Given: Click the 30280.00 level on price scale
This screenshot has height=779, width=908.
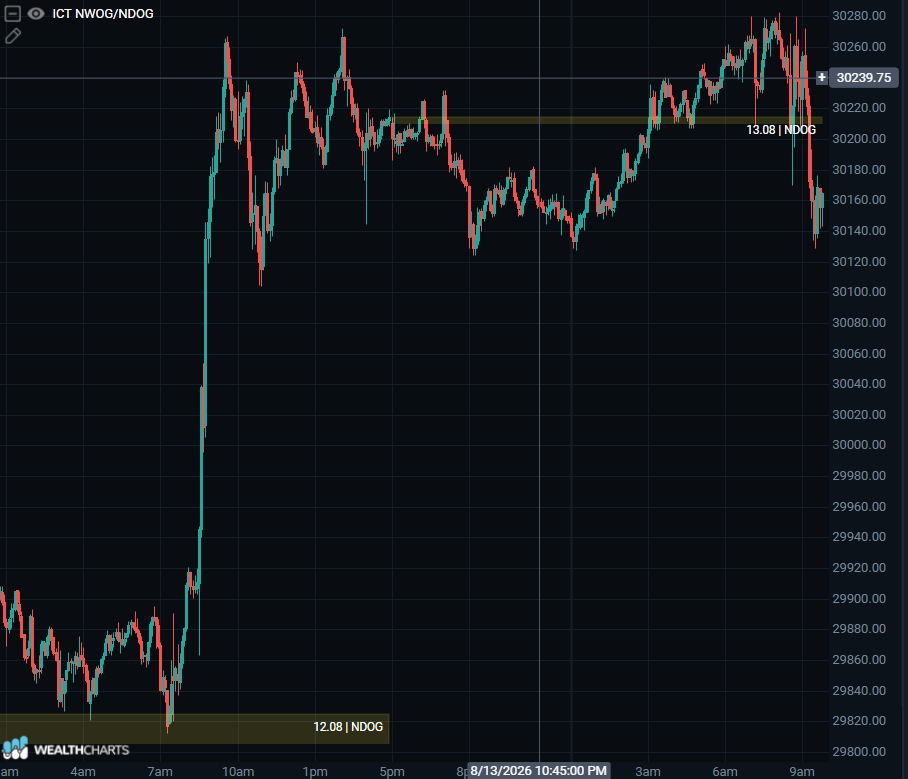Looking at the screenshot, I should [859, 16].
